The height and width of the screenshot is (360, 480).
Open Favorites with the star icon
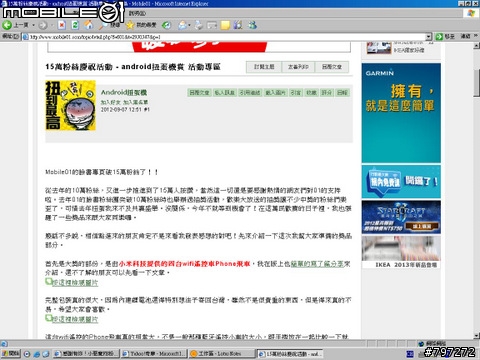pyautogui.click(x=141, y=25)
